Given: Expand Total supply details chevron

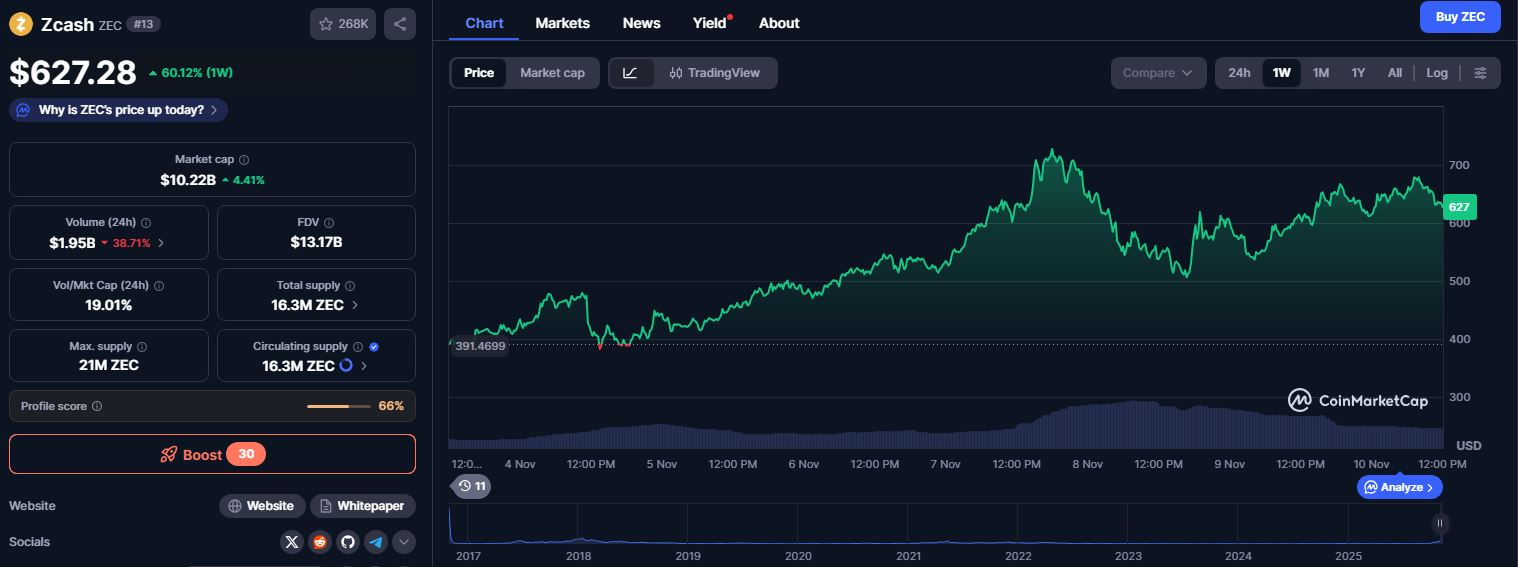Looking at the screenshot, I should 355,305.
